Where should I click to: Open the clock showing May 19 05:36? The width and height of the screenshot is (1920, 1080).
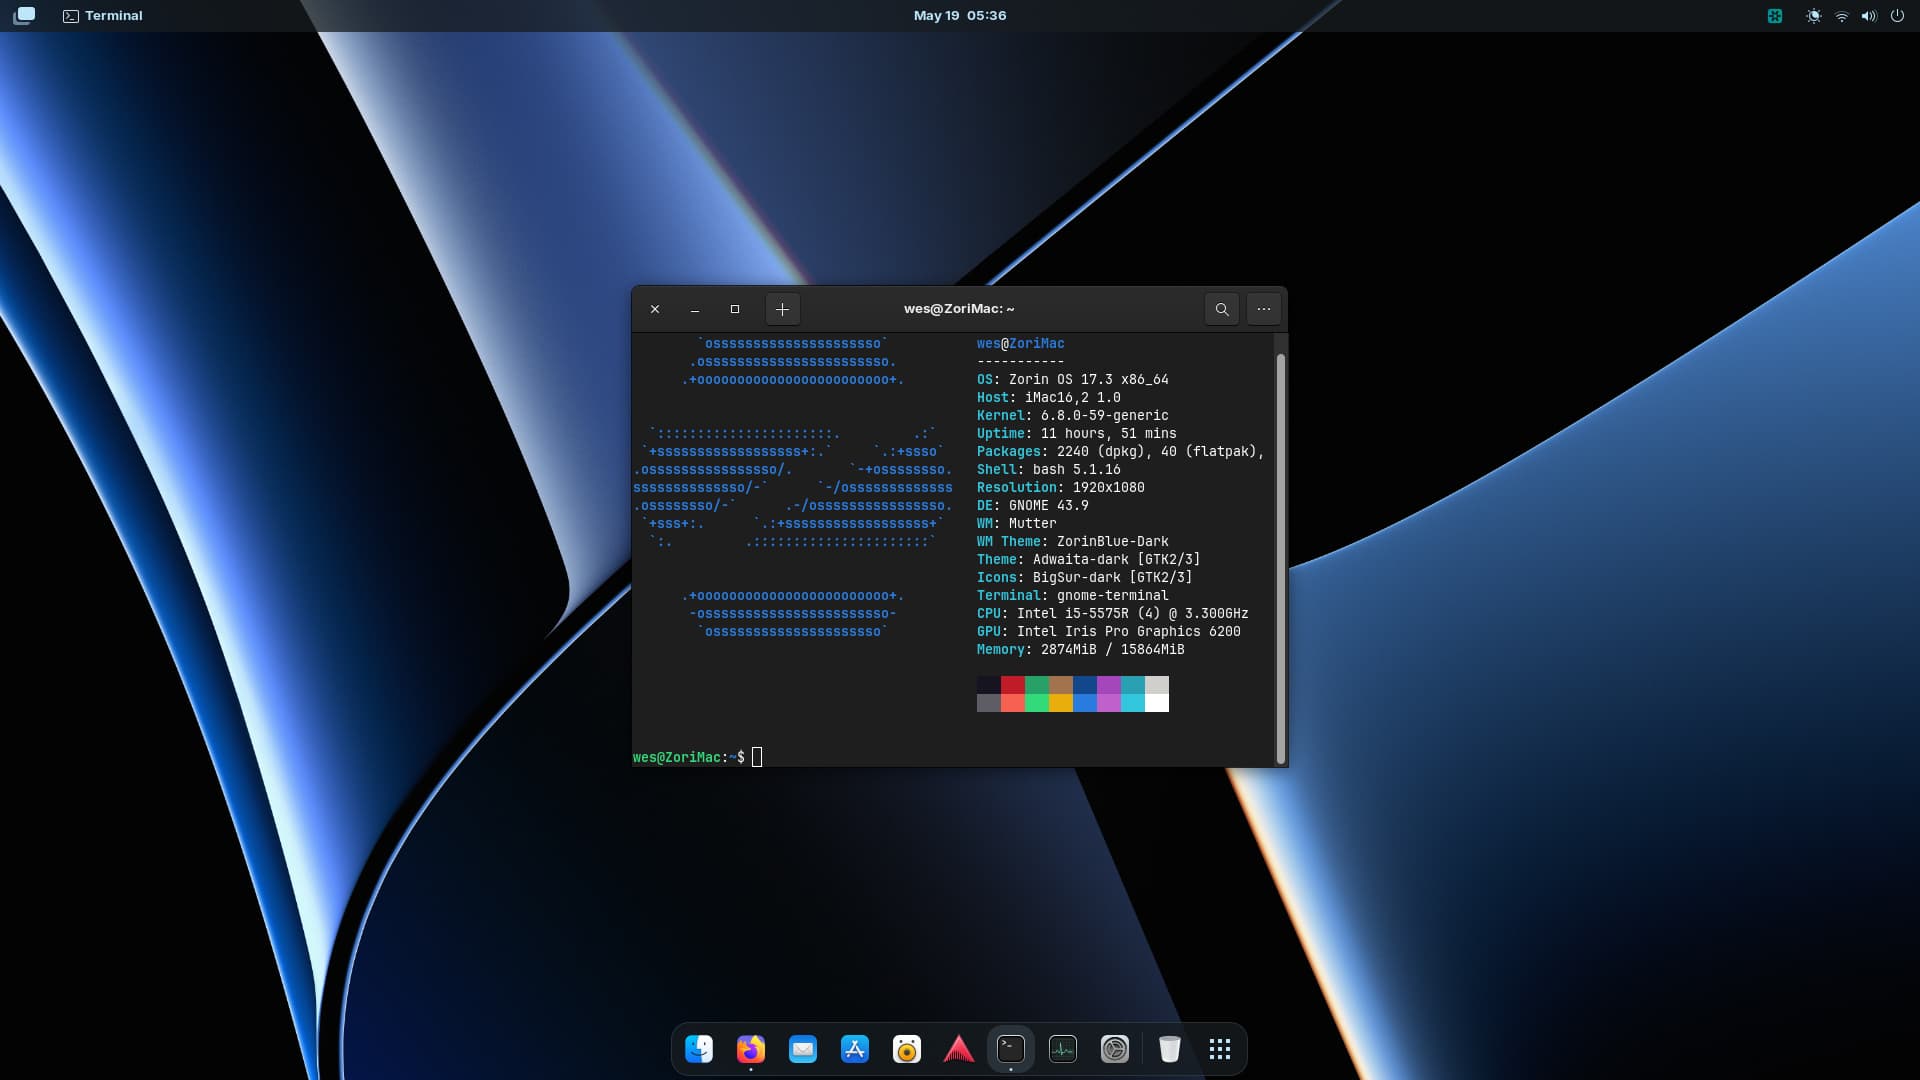coord(960,15)
